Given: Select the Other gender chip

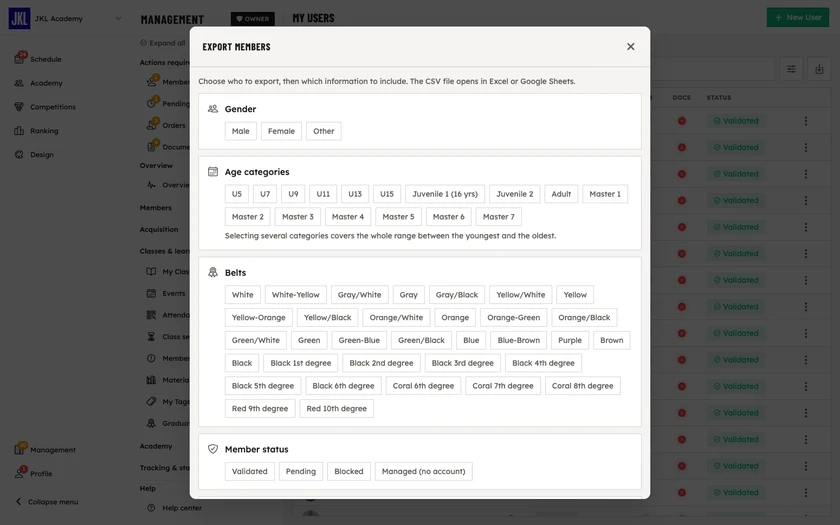Looking at the screenshot, I should click(324, 131).
